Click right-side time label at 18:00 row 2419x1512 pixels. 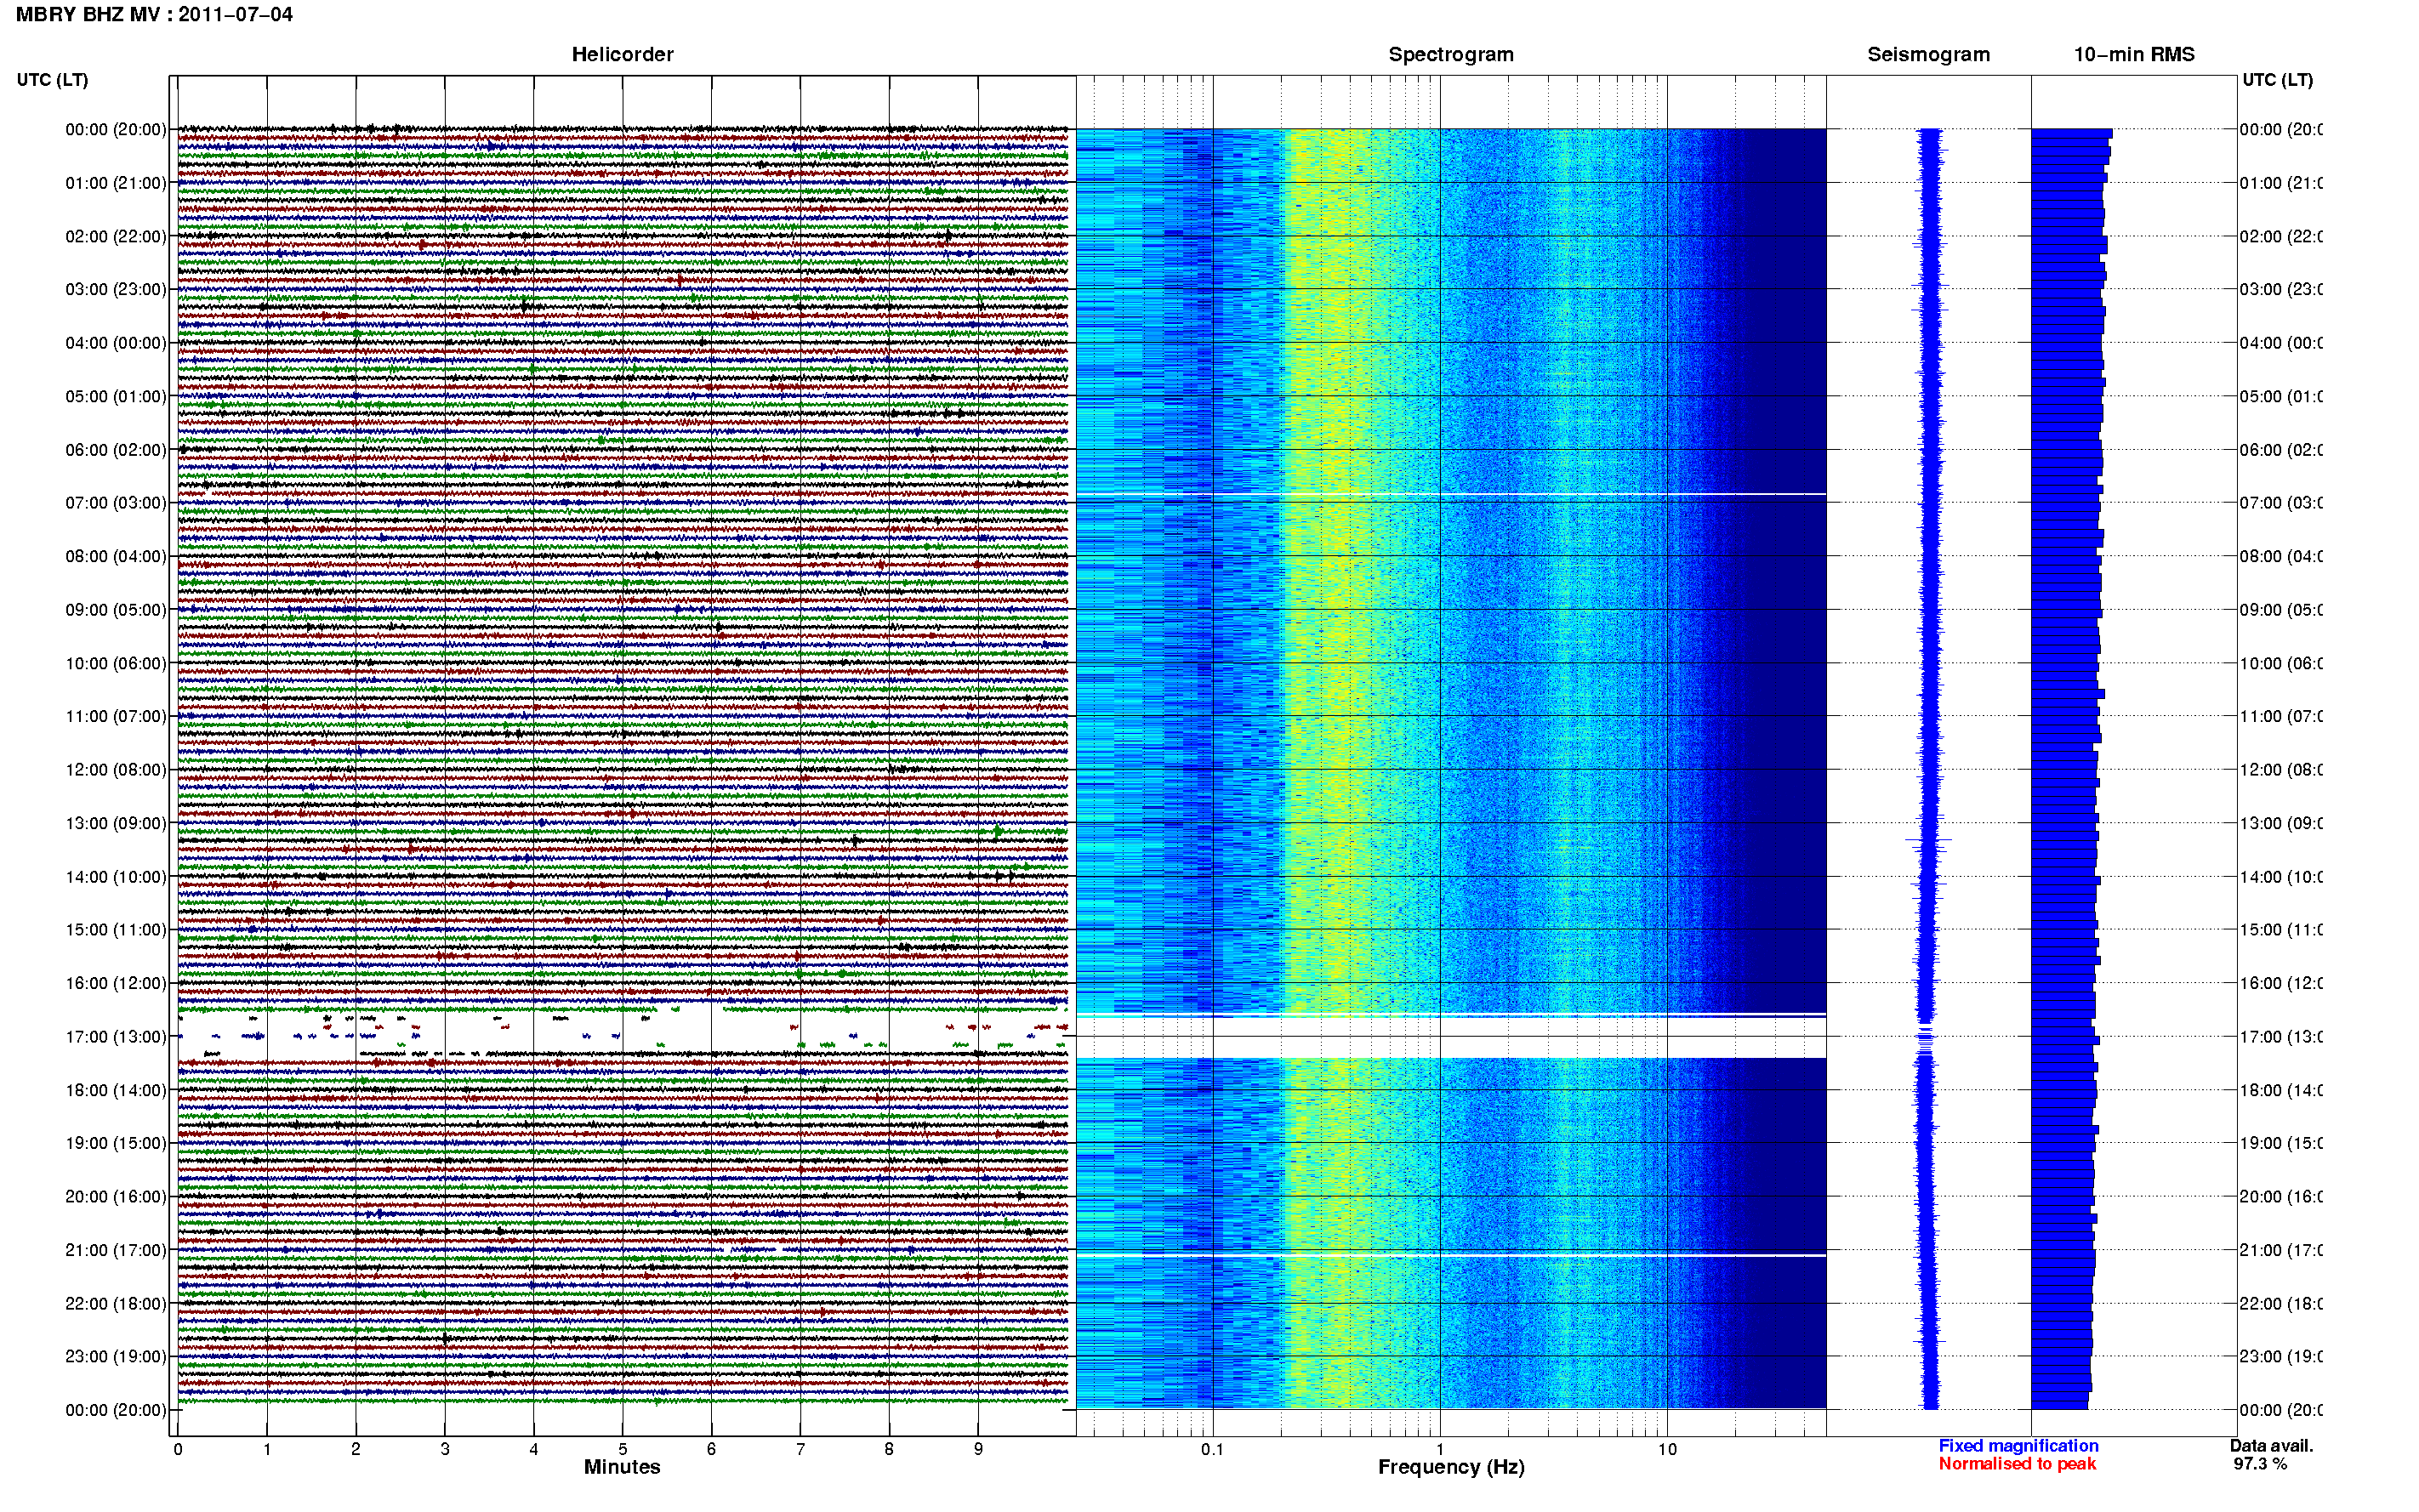2280,1090
